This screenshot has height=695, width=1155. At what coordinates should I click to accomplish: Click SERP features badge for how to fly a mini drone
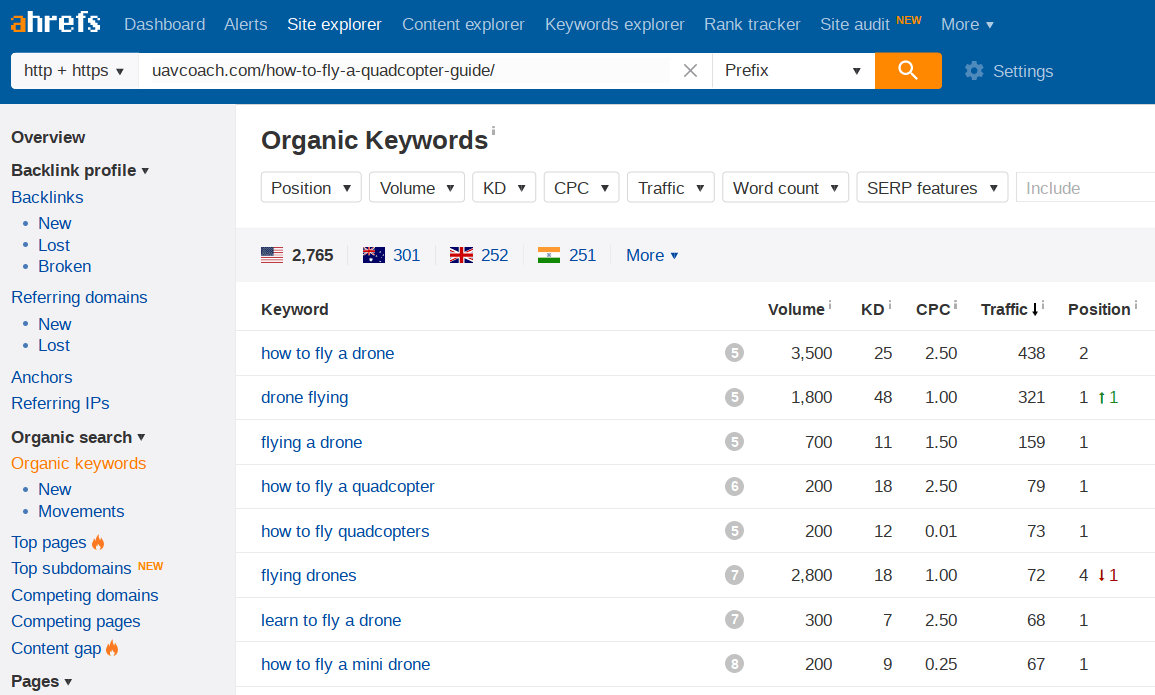click(734, 664)
